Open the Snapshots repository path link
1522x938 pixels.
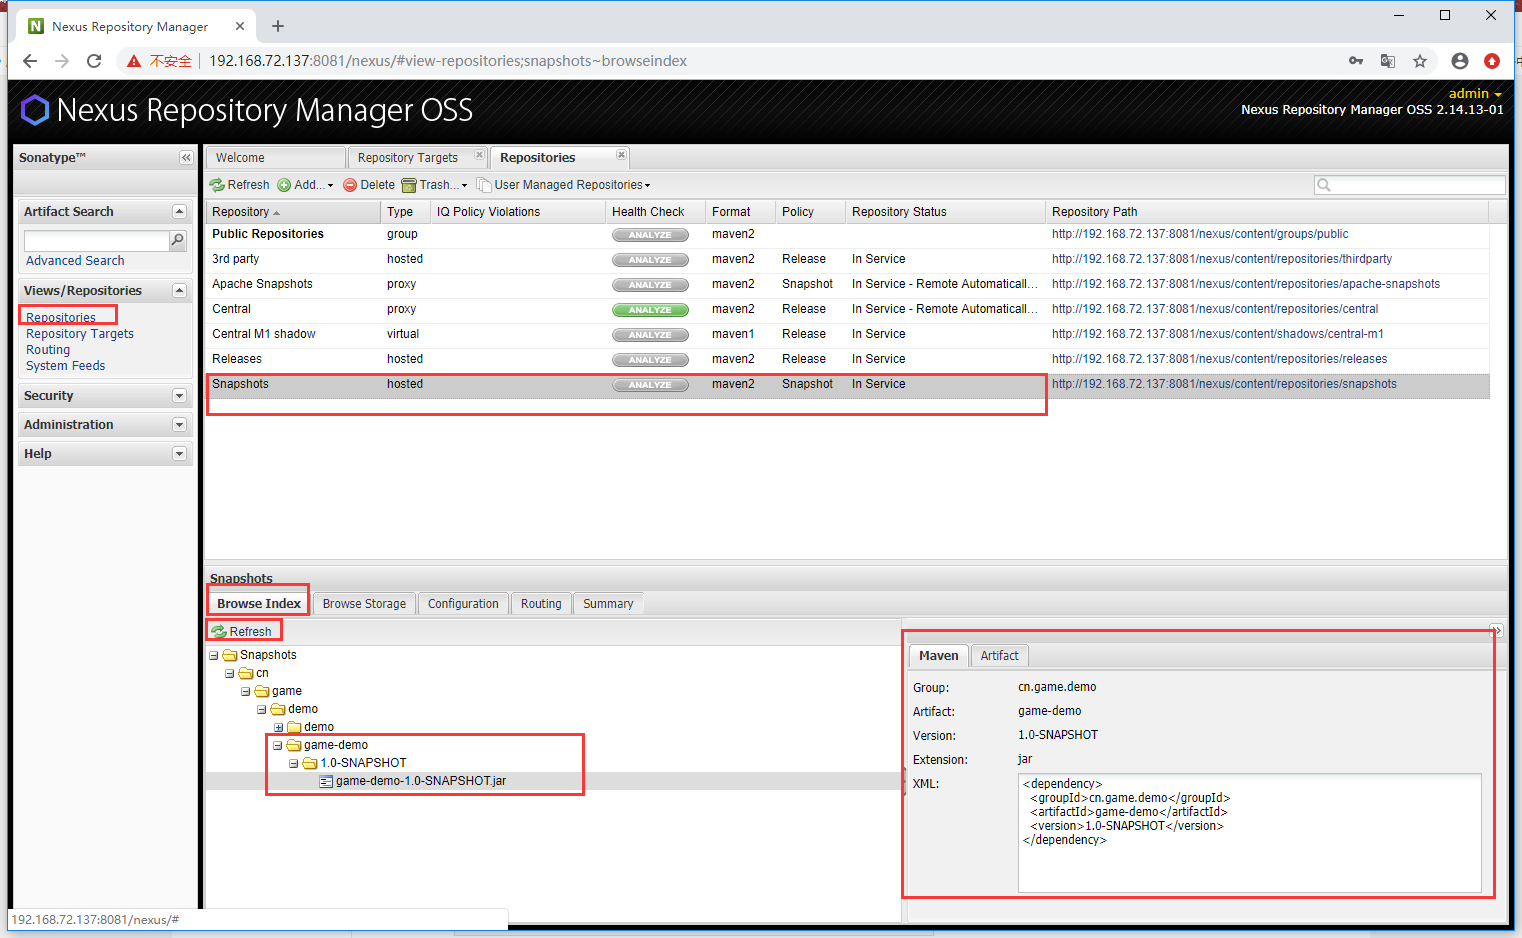tap(1224, 384)
